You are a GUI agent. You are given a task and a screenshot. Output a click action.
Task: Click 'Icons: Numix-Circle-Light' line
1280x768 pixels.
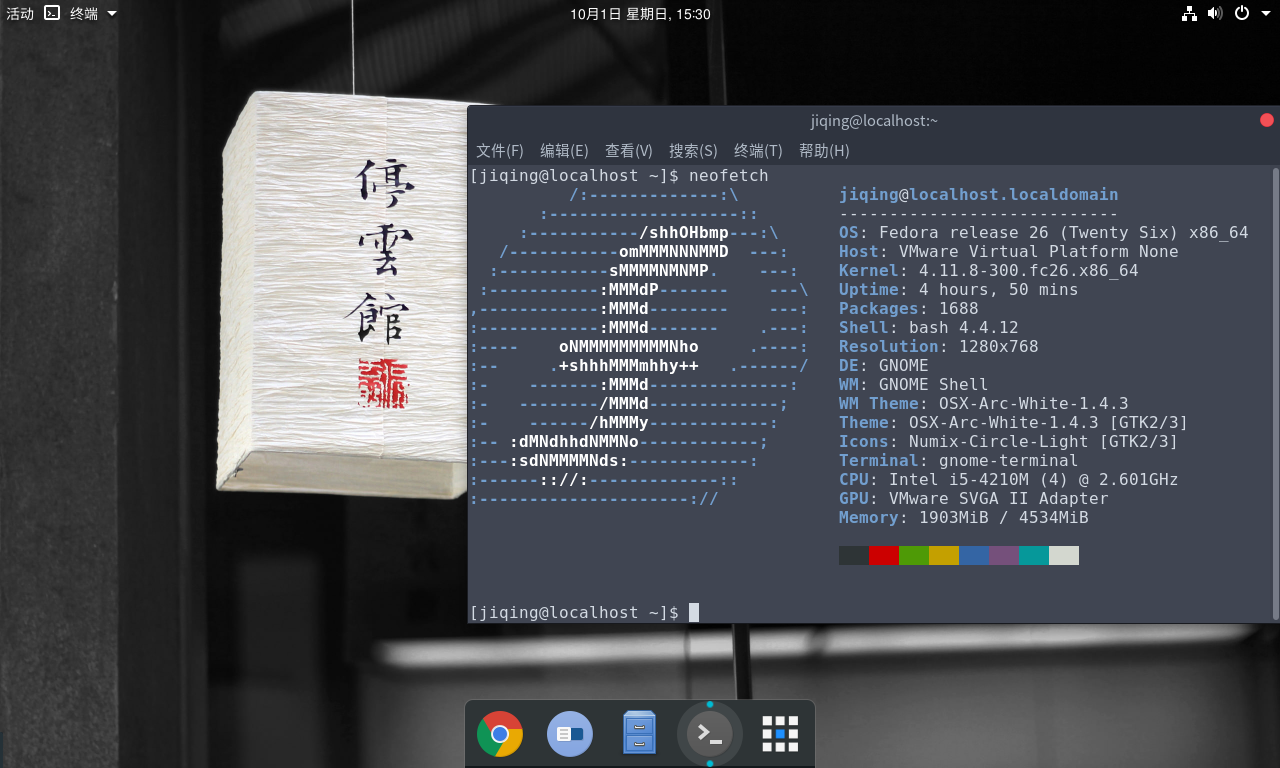1009,442
